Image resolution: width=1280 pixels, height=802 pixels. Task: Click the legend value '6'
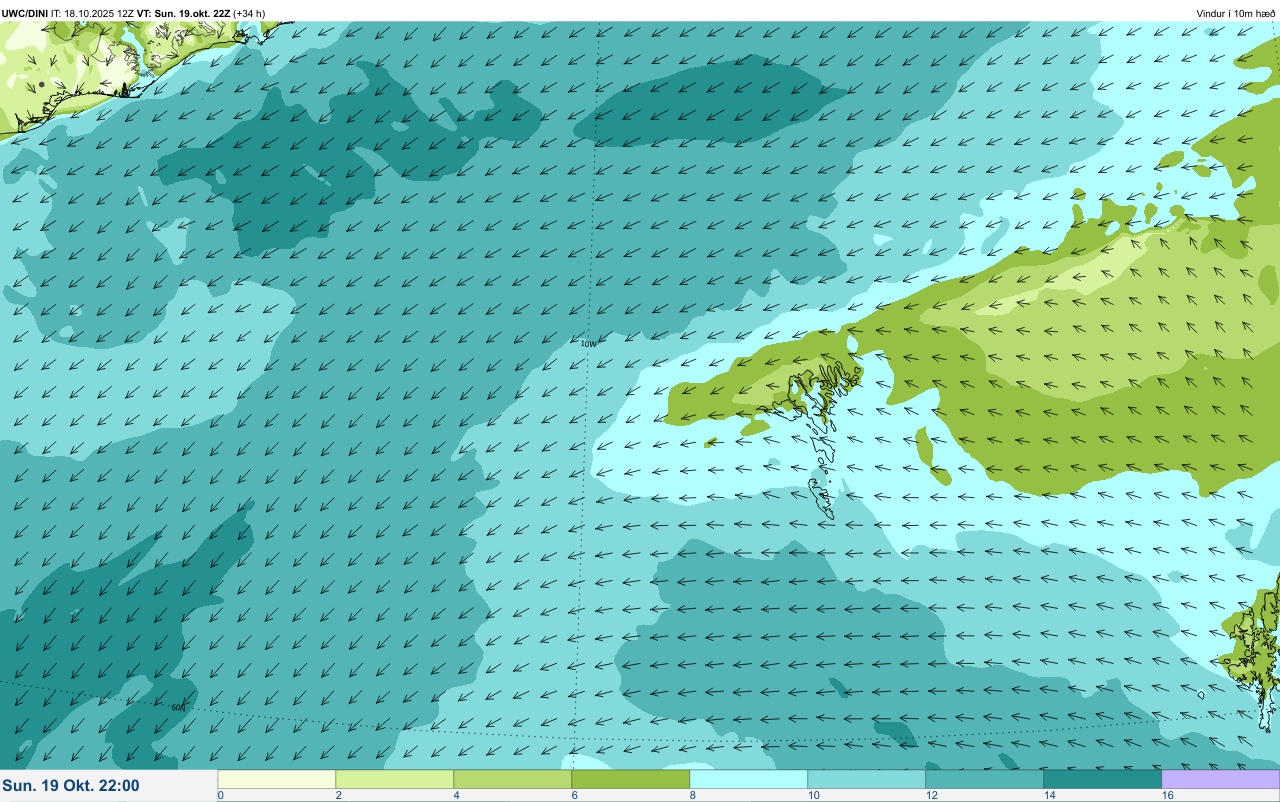pos(574,795)
